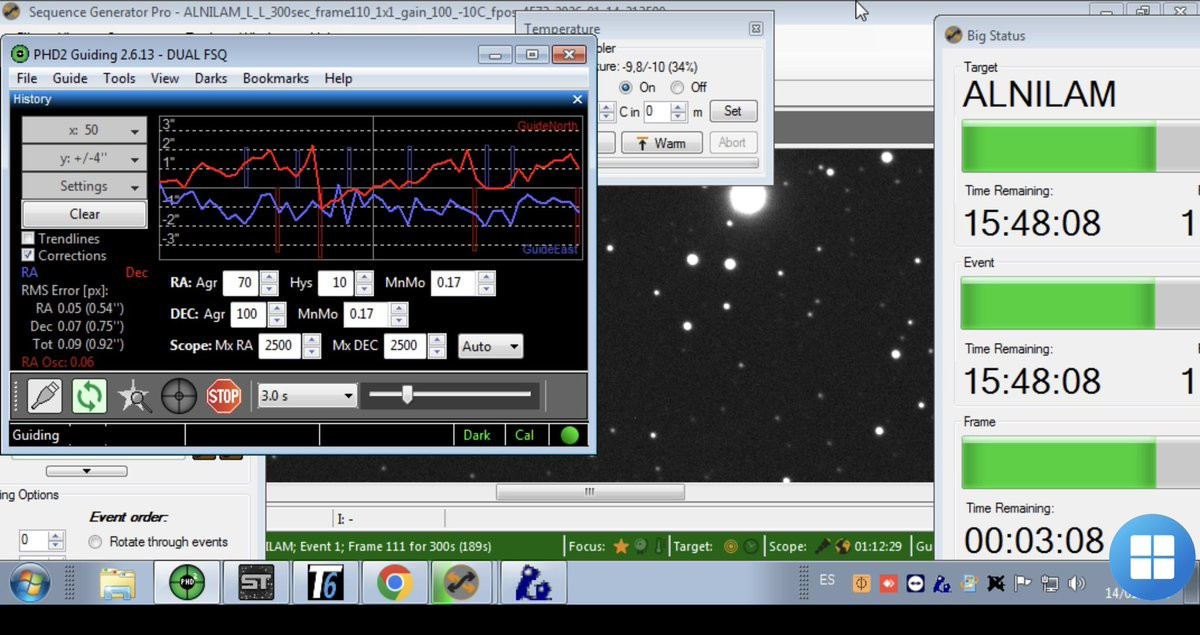Click the RA aggressiveness input field
The height and width of the screenshot is (635, 1200).
click(x=241, y=283)
